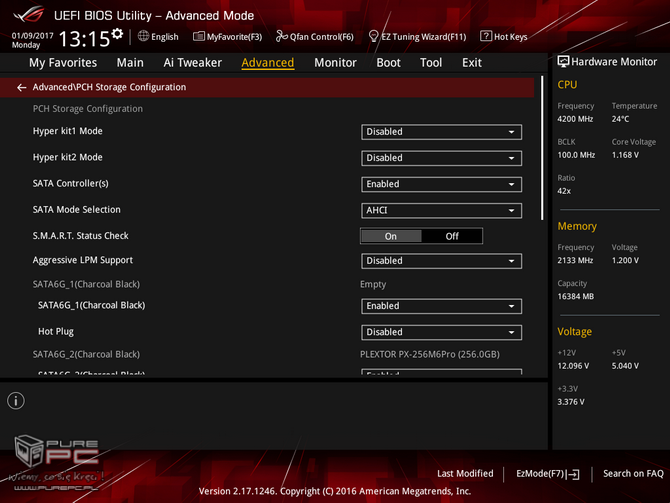Click the 12.096 V voltage reading
670x503 pixels.
point(573,366)
